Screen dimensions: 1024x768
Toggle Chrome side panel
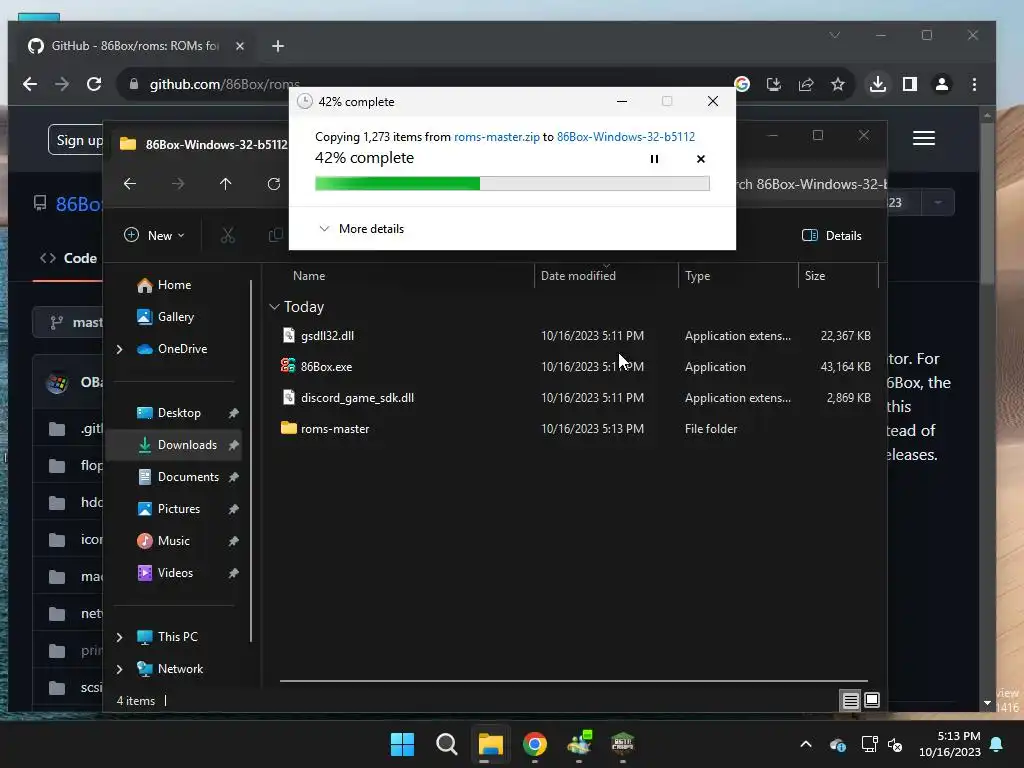click(x=910, y=84)
